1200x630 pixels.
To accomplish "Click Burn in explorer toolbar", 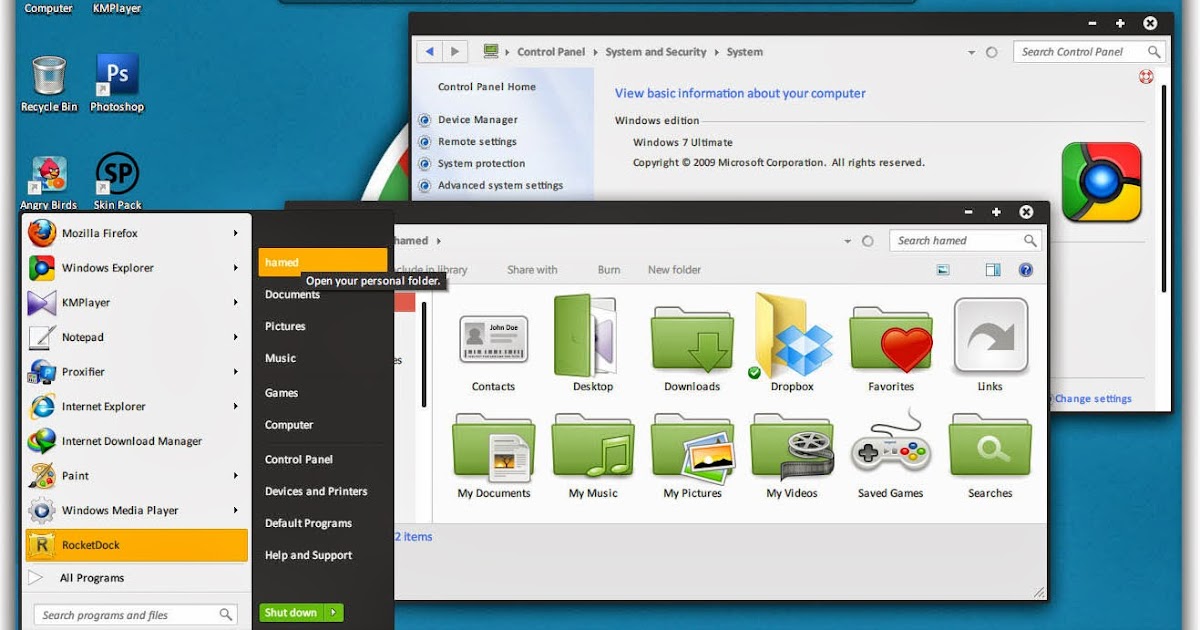I will pos(609,270).
